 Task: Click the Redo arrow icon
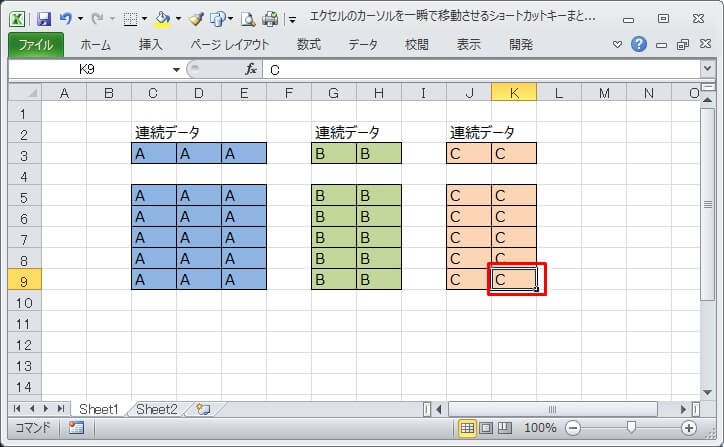[x=97, y=19]
